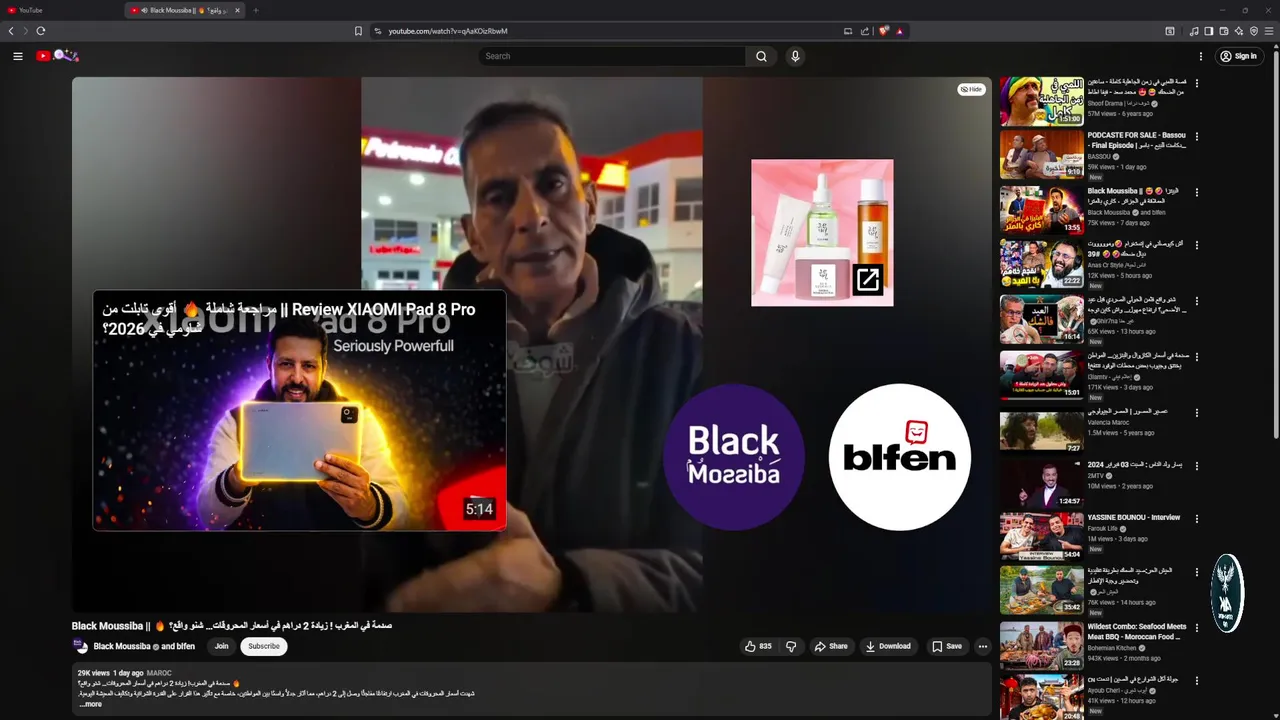Expand the description with ...more
This screenshot has height=720, width=1280.
tap(91, 704)
